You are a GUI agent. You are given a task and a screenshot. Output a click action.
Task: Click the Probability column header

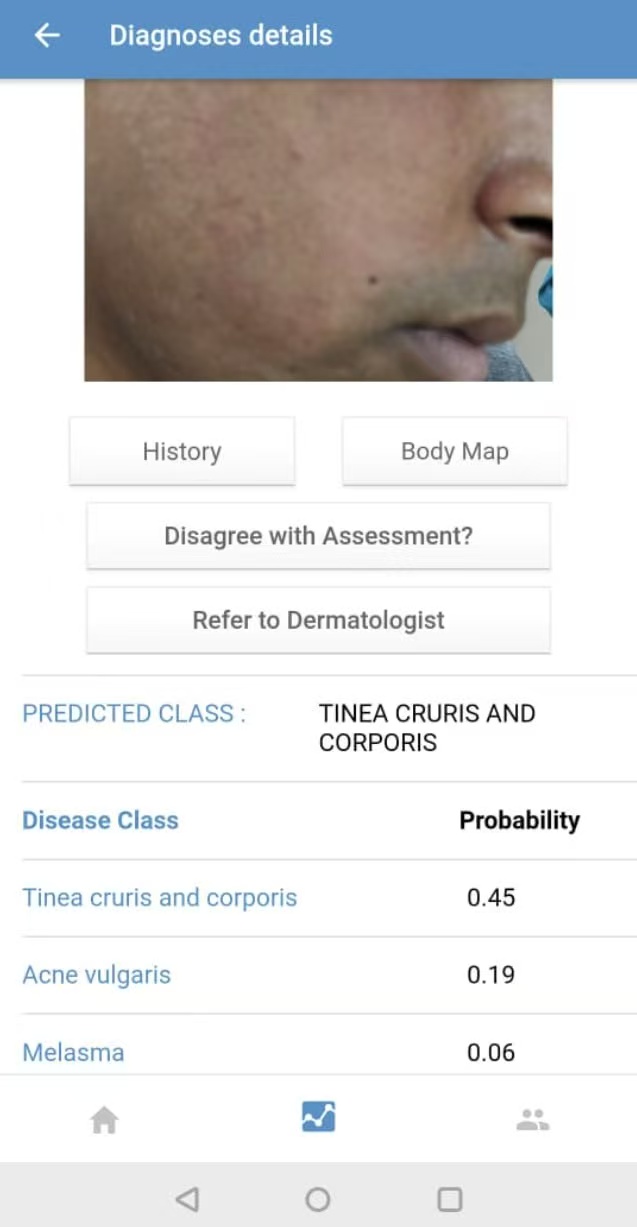(x=519, y=820)
